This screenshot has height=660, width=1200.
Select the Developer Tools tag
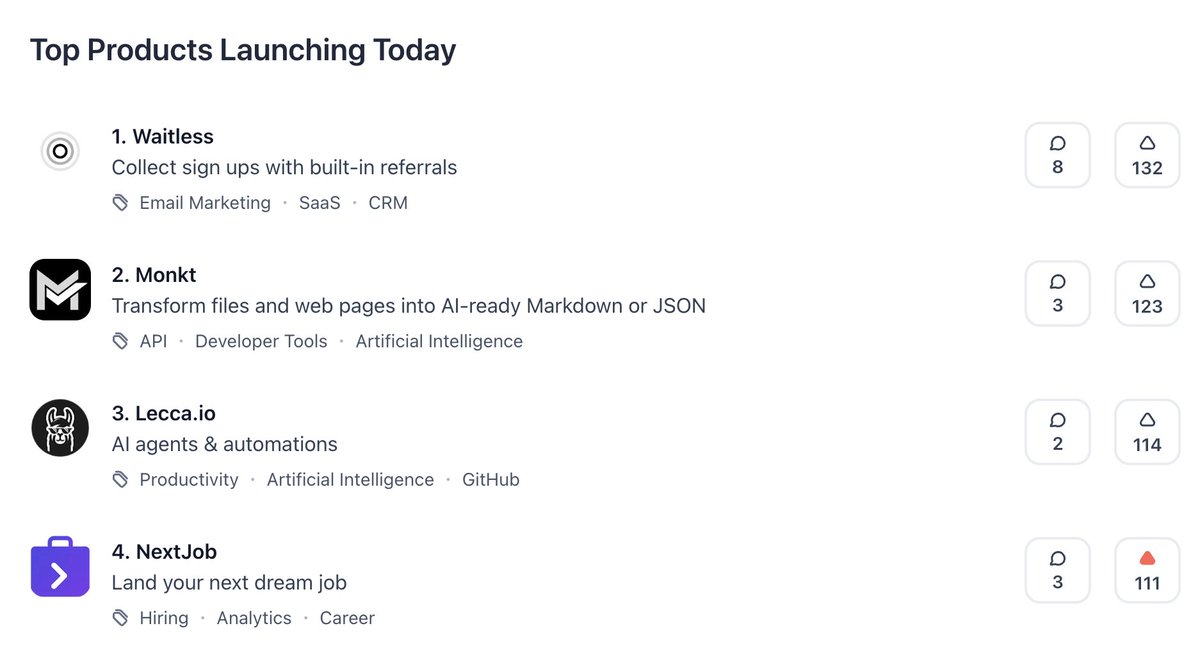tap(261, 341)
